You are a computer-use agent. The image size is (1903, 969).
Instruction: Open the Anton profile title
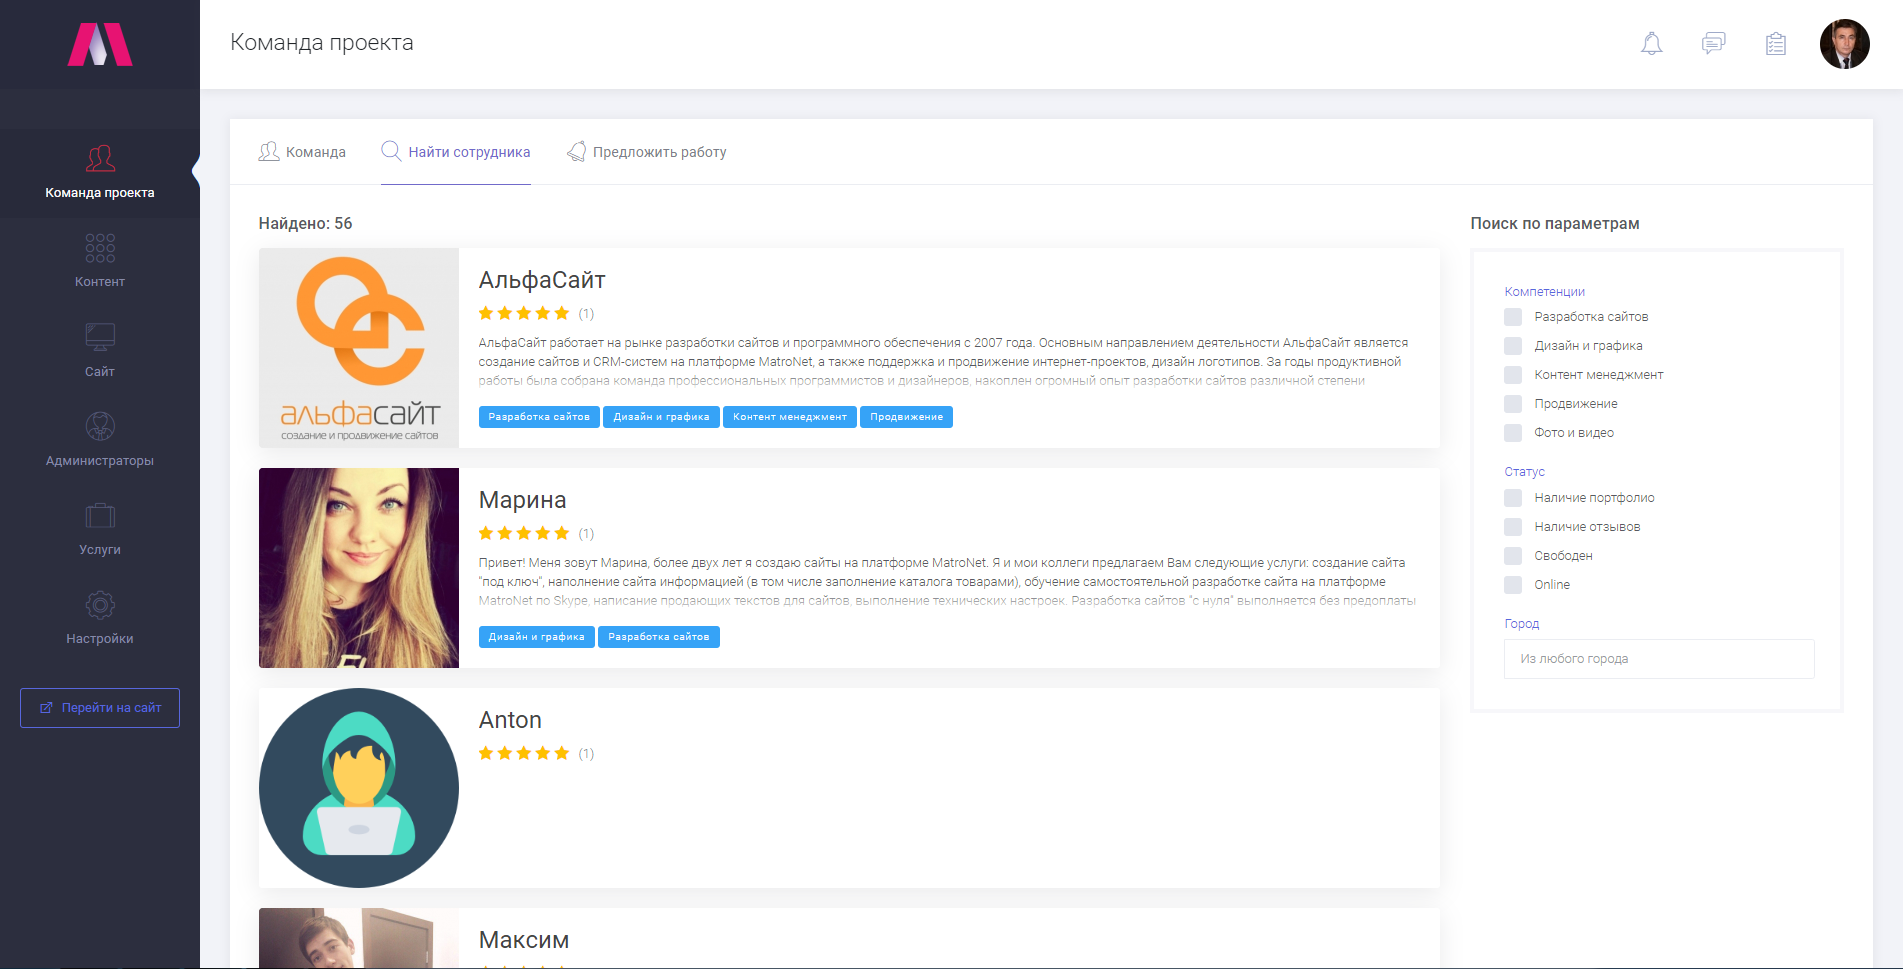click(x=510, y=720)
